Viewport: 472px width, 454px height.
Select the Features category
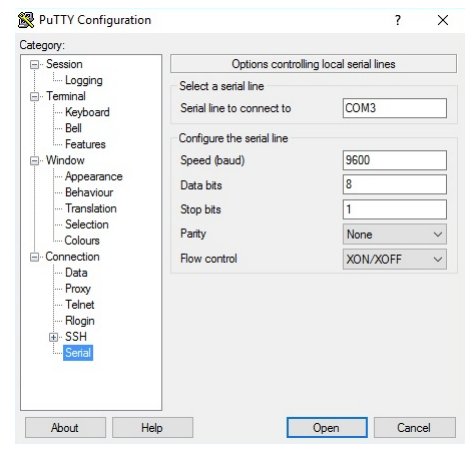tap(85, 144)
